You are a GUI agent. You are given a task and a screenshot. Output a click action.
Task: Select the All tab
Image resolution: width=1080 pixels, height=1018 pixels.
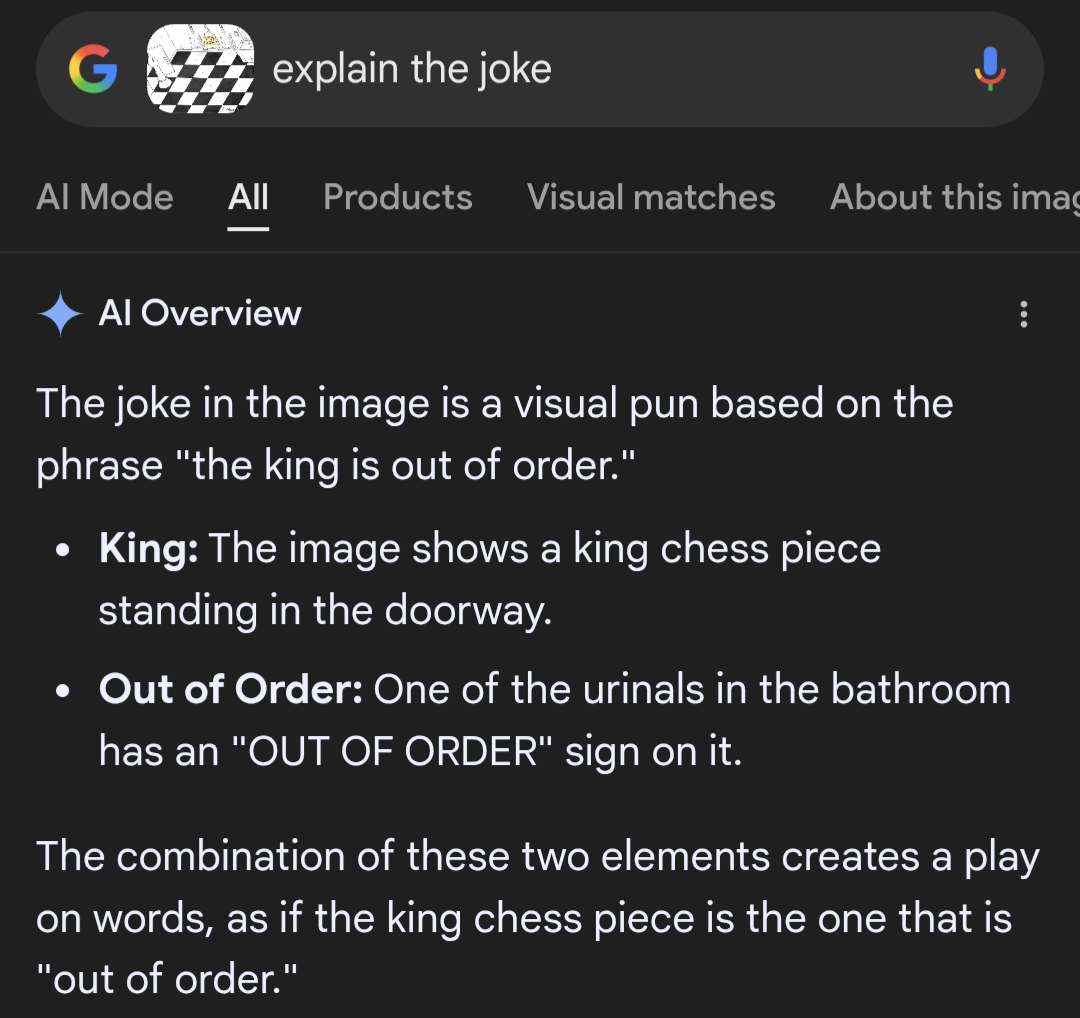(248, 197)
